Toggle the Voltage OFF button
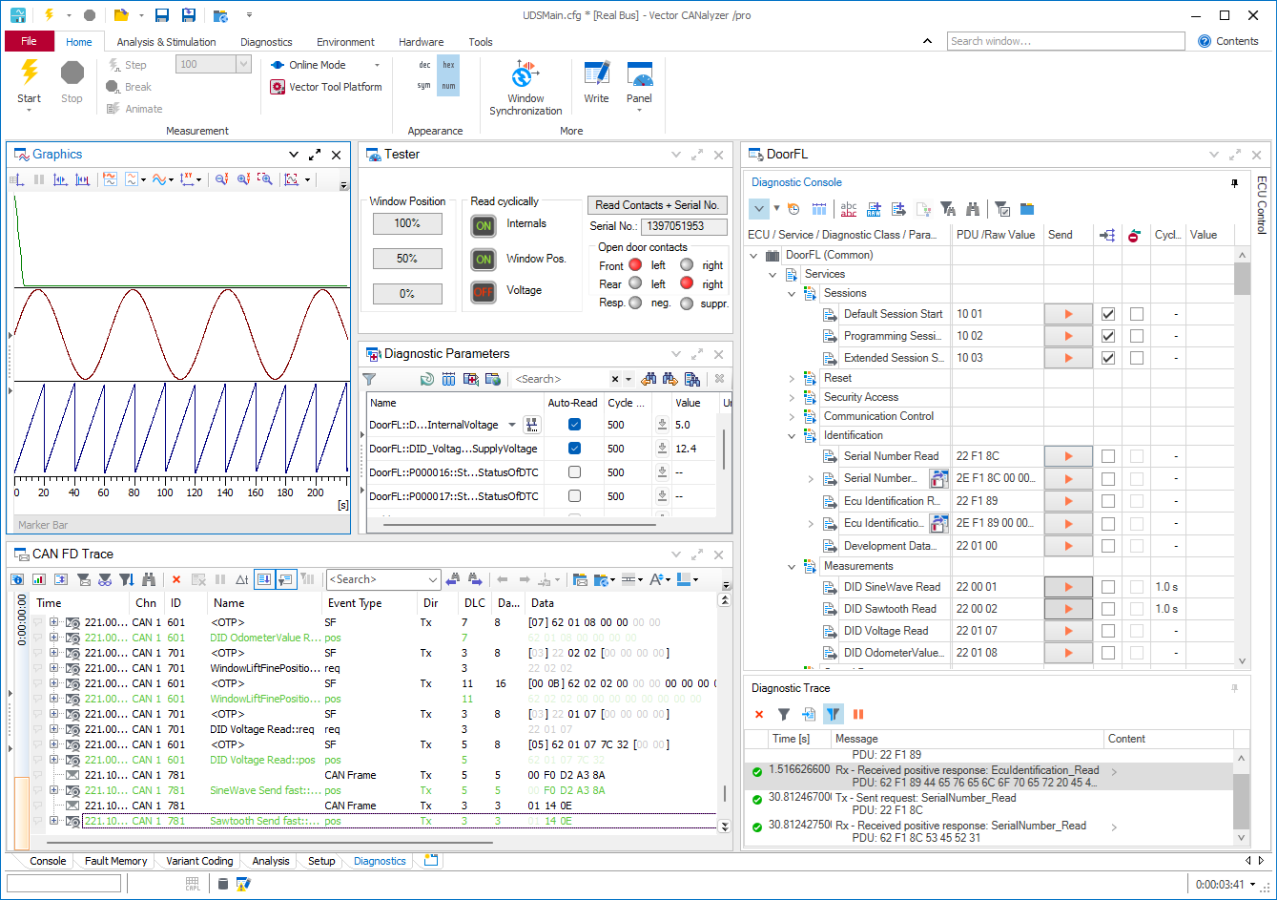Screen dimensions: 1277x900 point(484,292)
